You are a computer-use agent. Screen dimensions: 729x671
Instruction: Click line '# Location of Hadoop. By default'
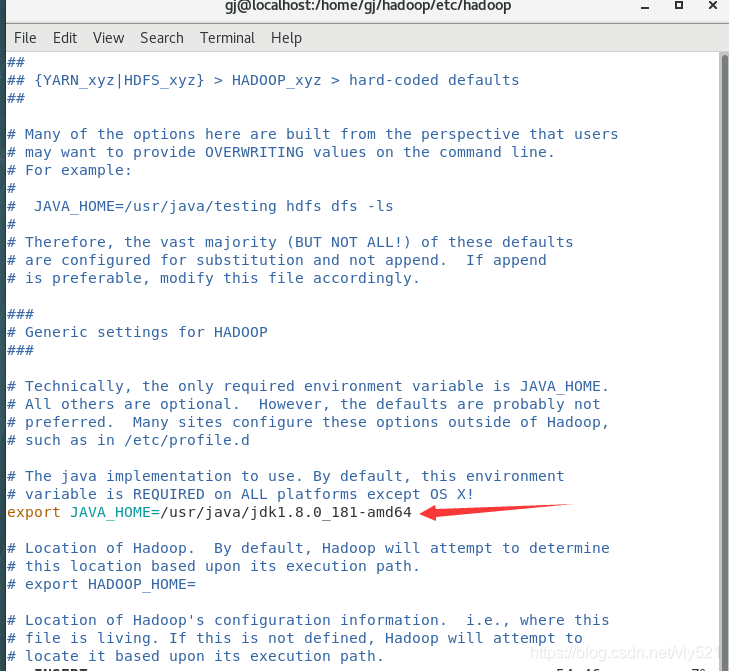tap(308, 548)
